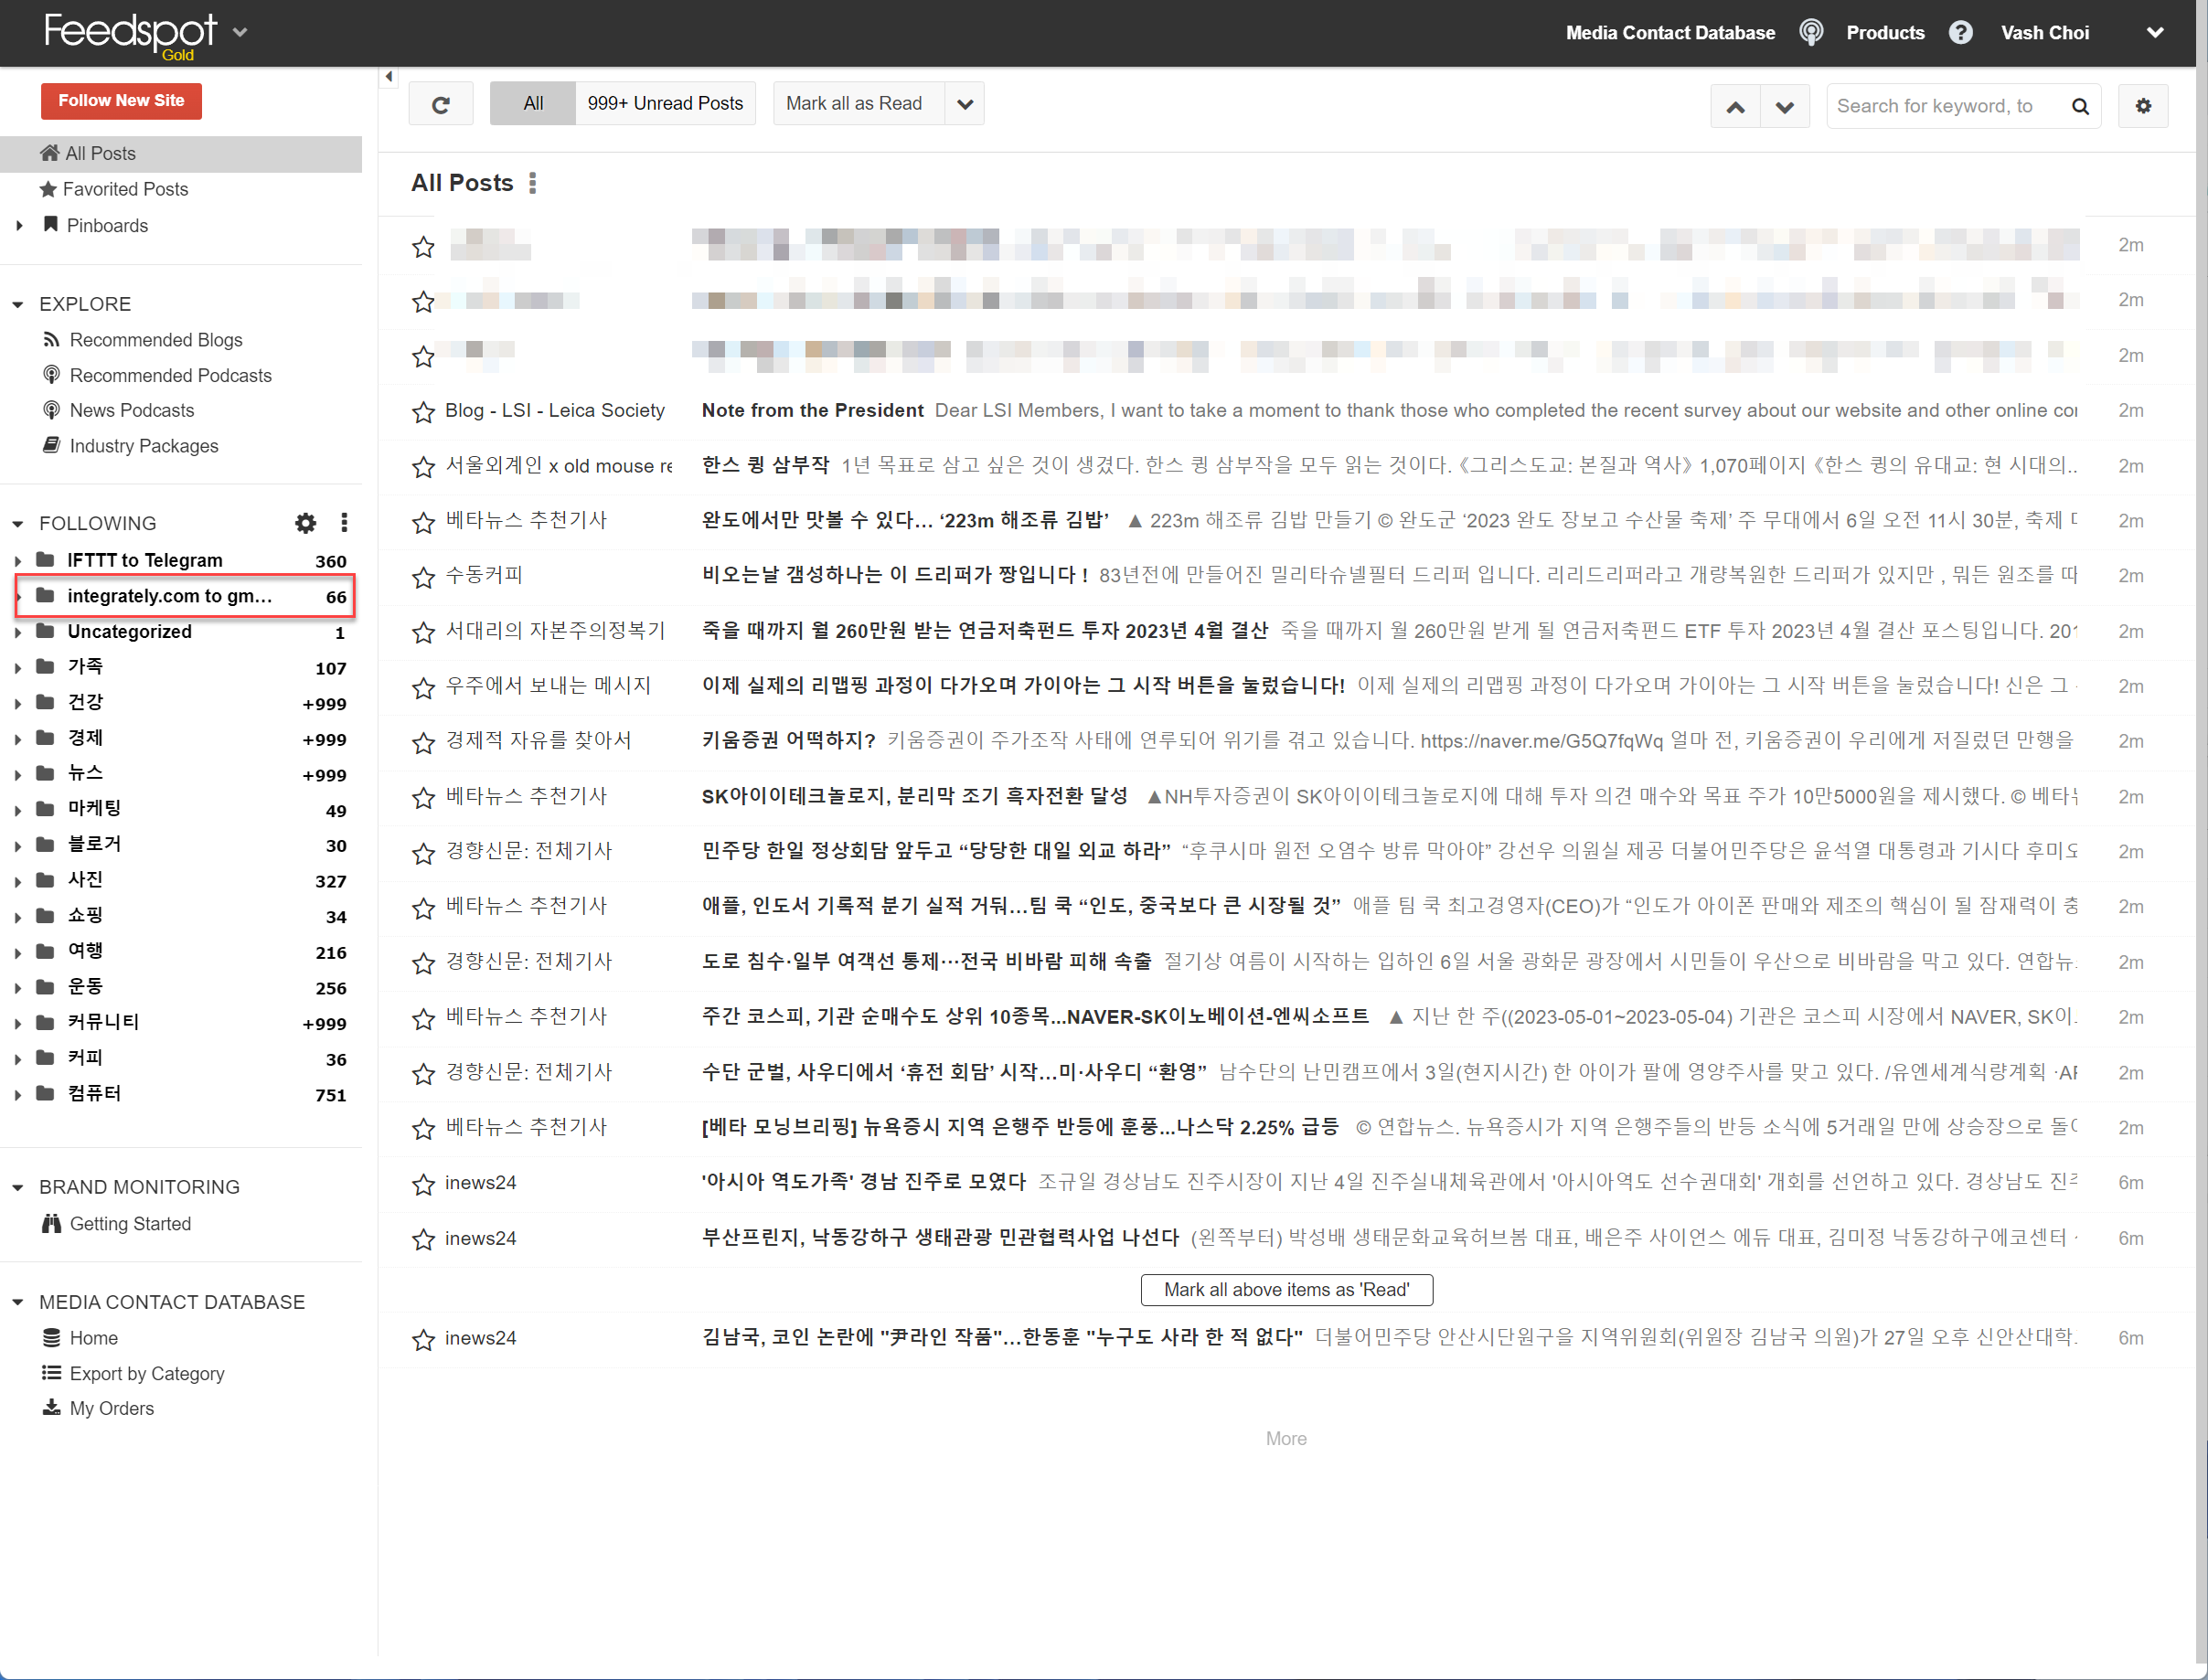Click the refresh feed icon
2208x1680 pixels.
tap(440, 104)
